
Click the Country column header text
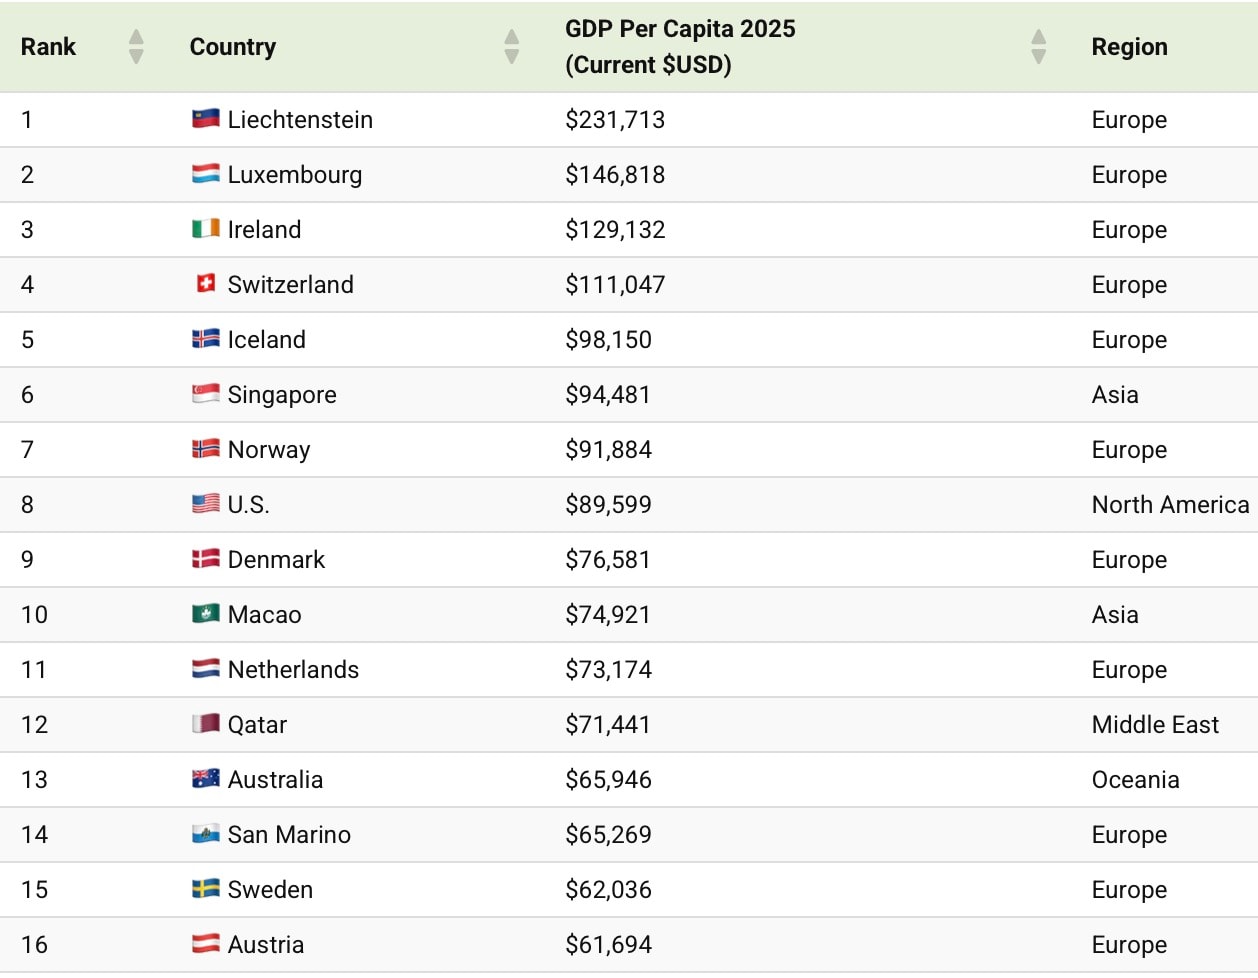[x=232, y=47]
